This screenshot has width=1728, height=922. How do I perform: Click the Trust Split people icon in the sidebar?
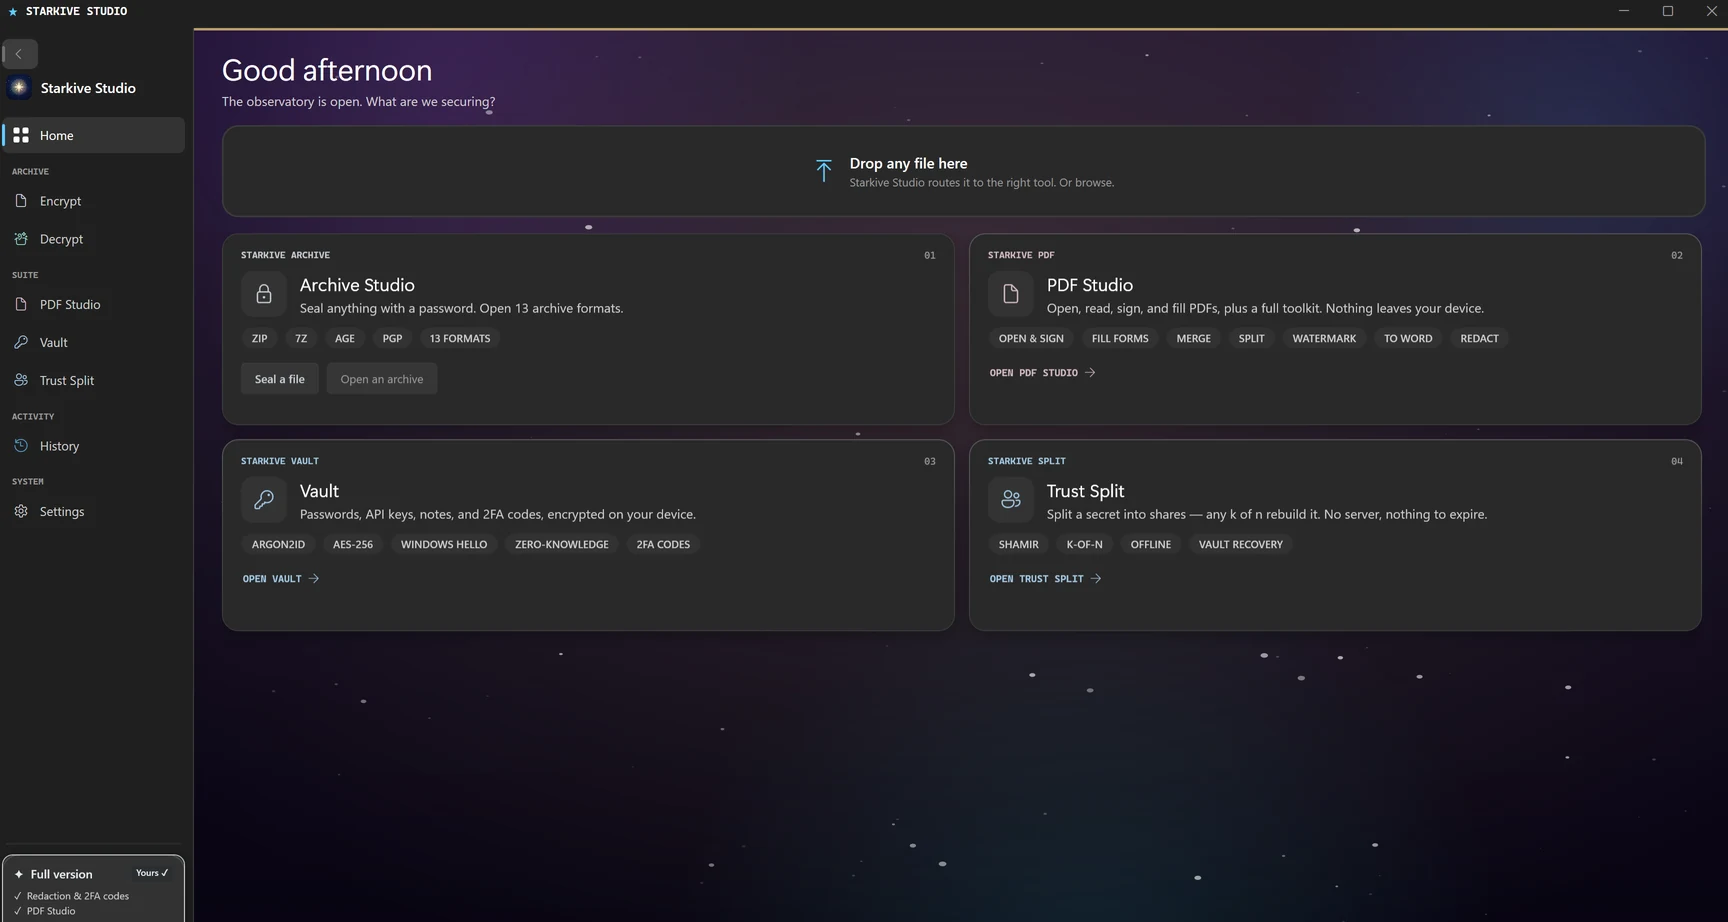(21, 380)
